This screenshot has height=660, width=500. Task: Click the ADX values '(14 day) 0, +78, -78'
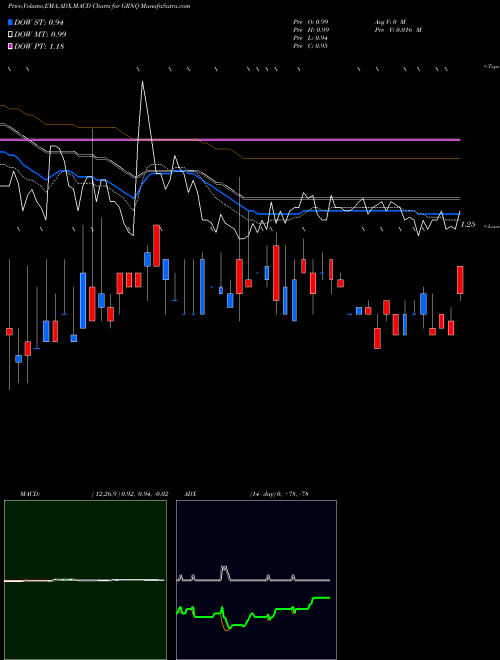pyautogui.click(x=279, y=494)
